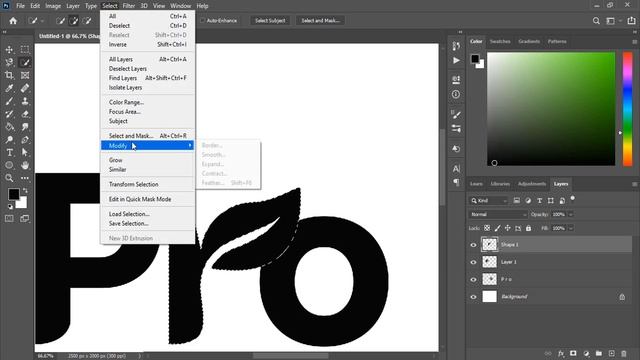Toggle visibility of the P r o layer

point(473,280)
